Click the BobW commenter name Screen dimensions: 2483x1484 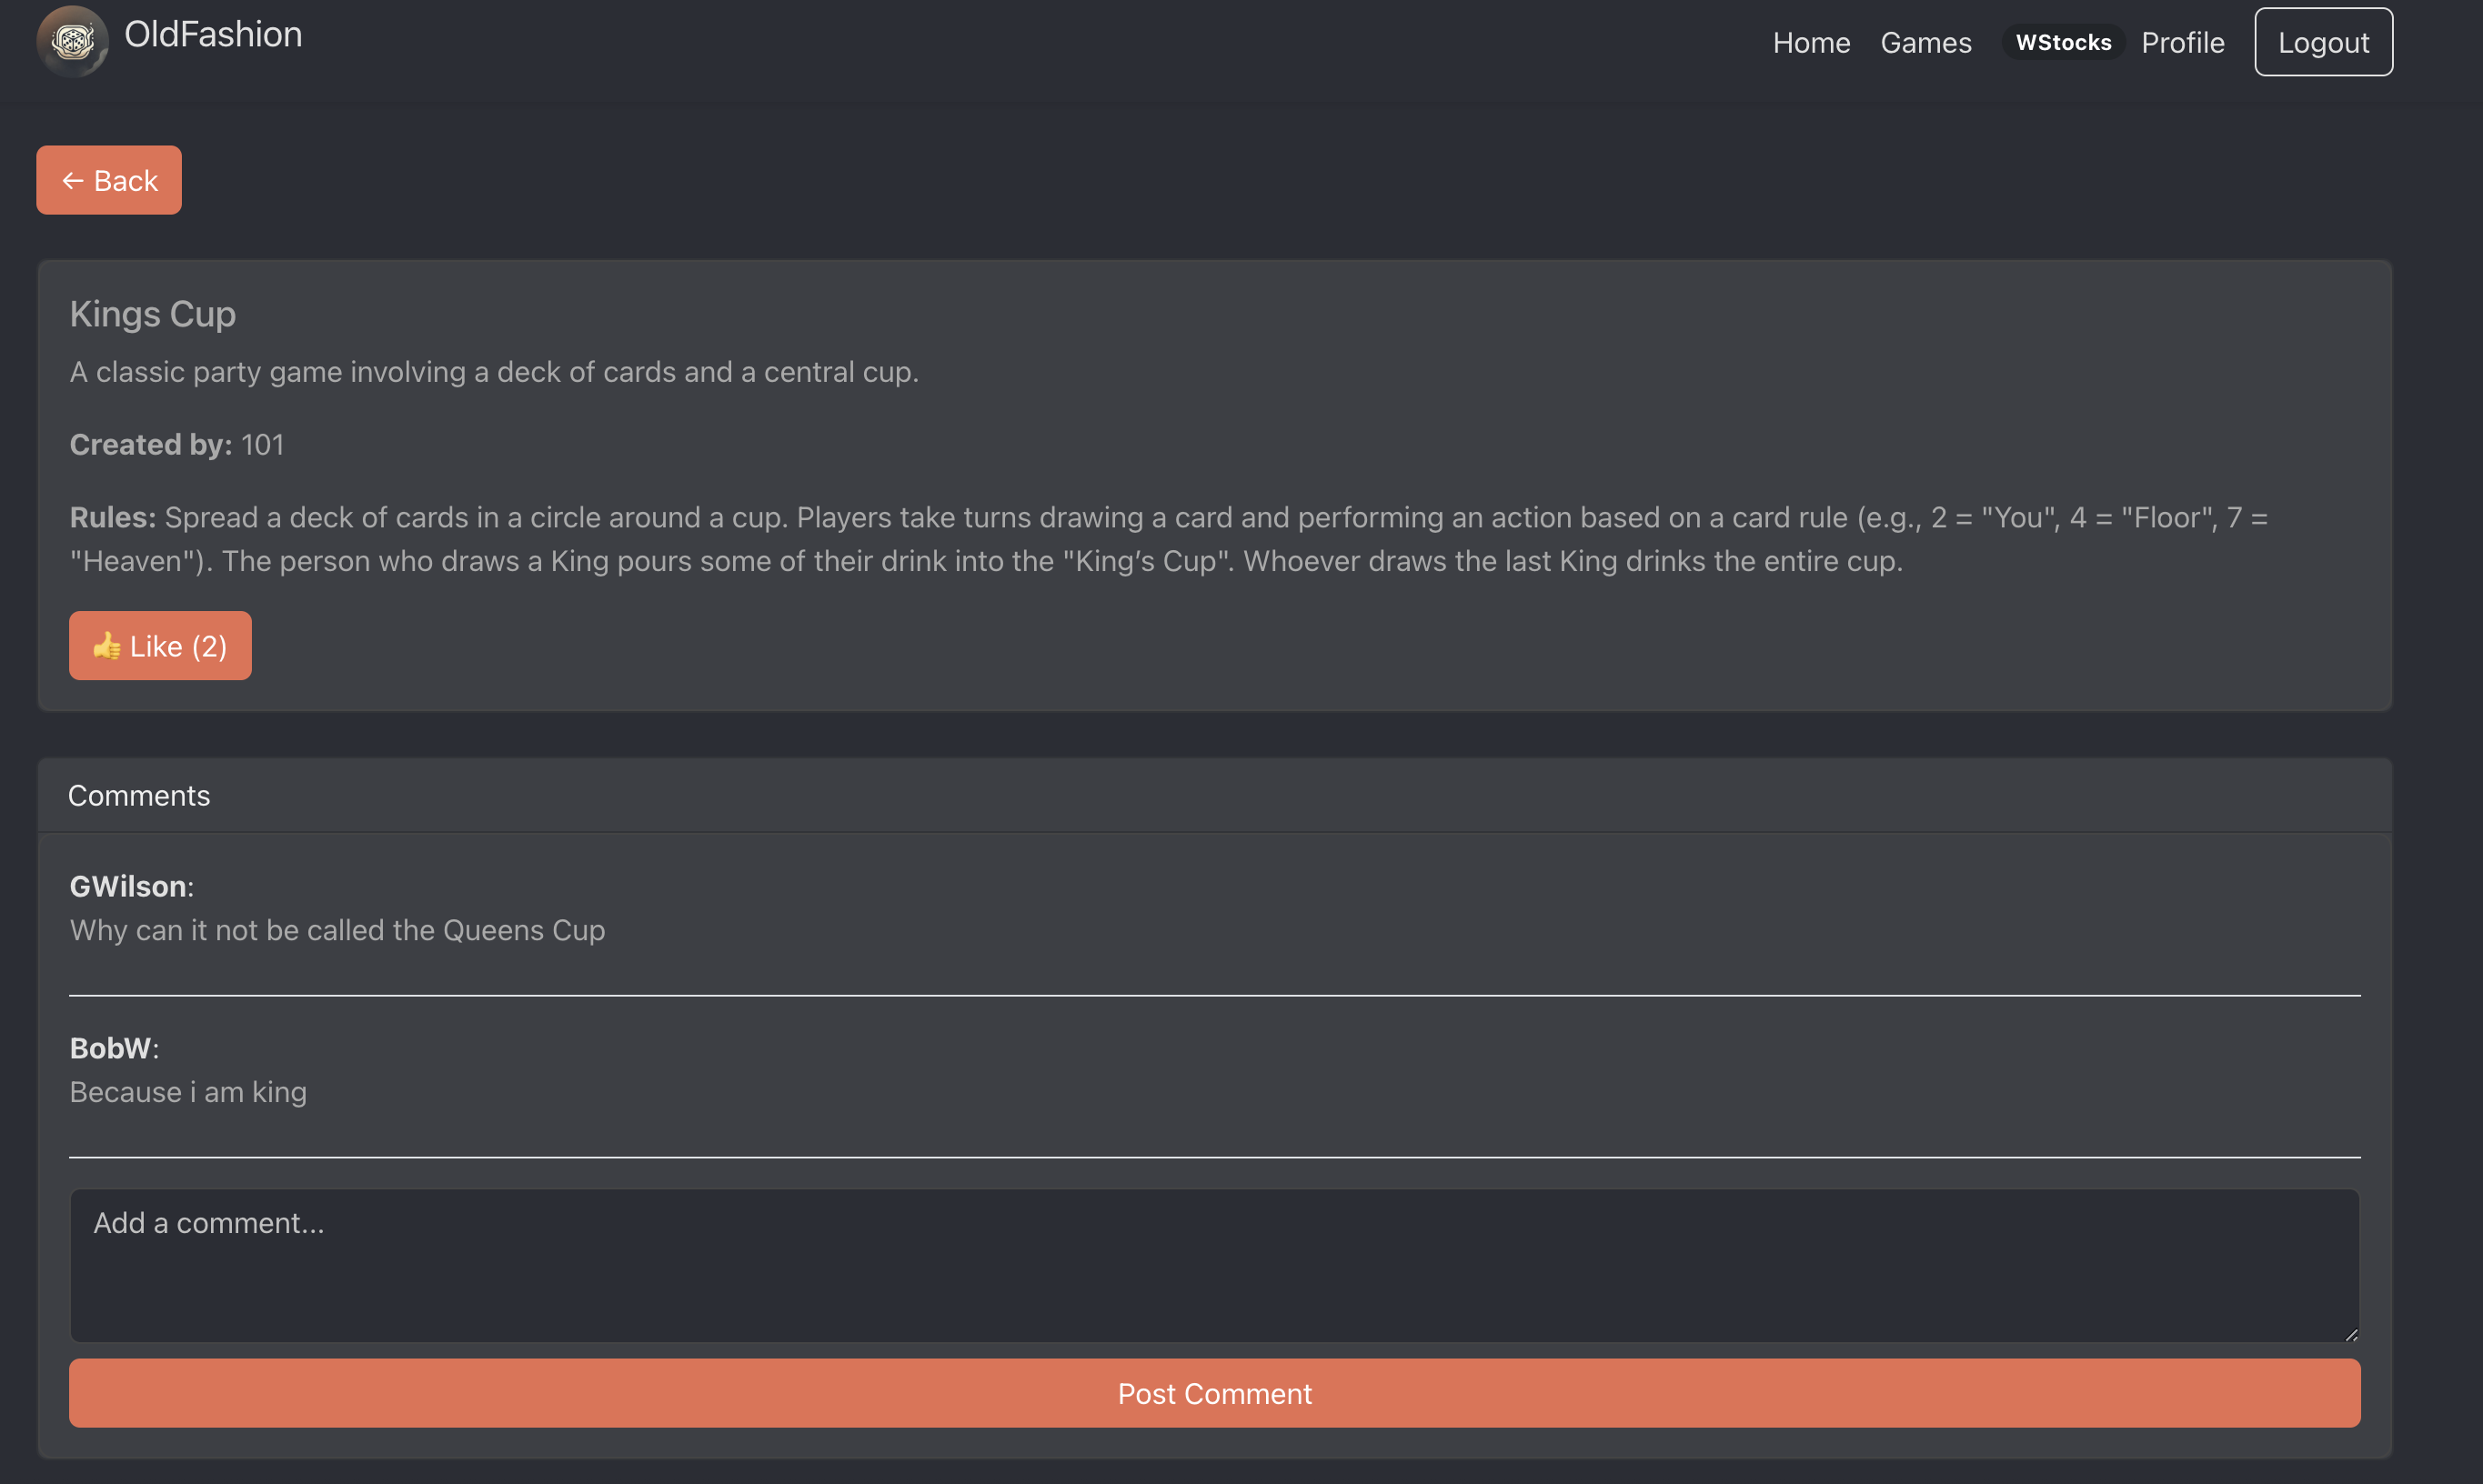pyautogui.click(x=111, y=1048)
